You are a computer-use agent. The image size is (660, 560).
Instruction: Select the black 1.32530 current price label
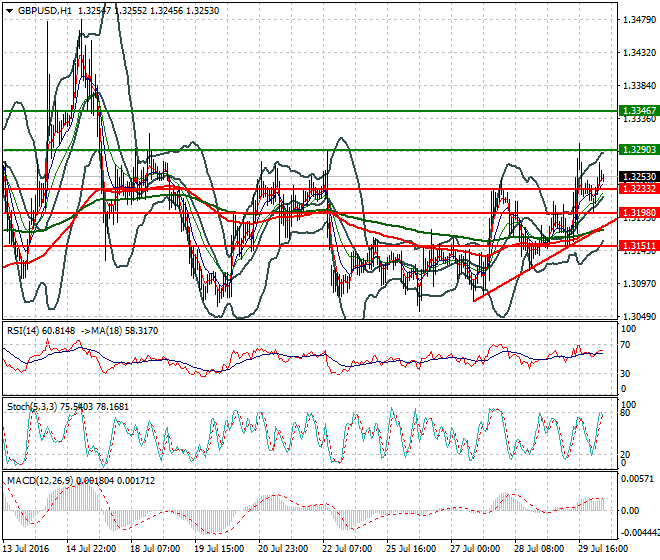click(638, 176)
